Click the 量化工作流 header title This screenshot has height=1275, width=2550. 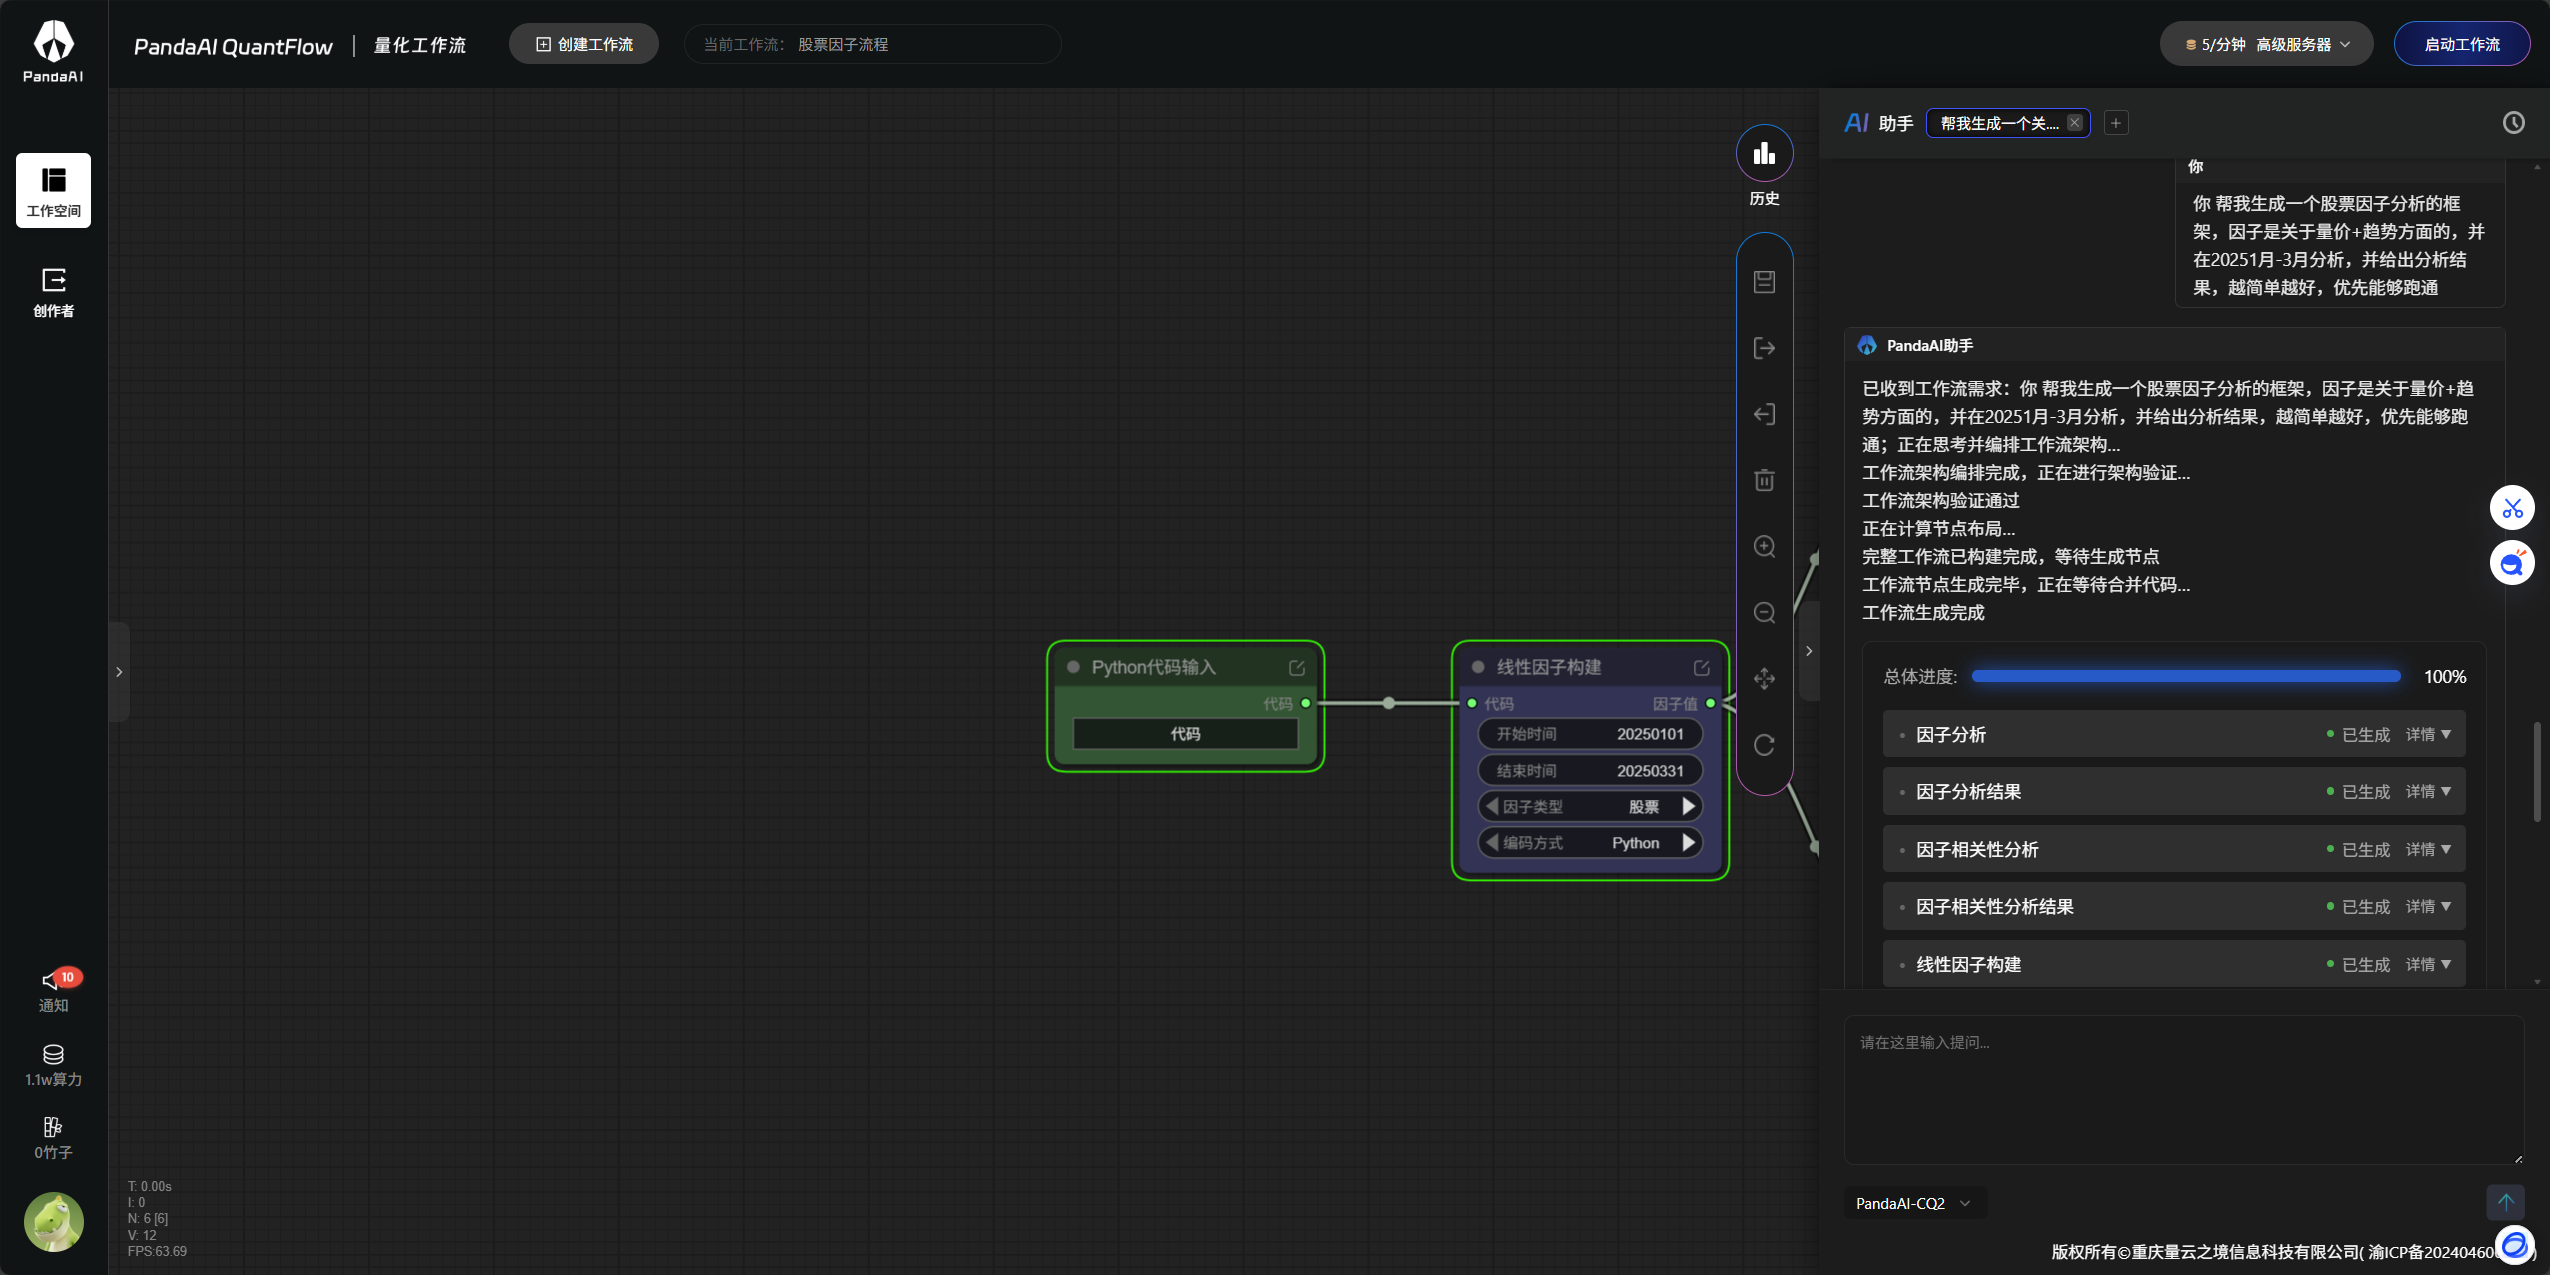point(420,45)
